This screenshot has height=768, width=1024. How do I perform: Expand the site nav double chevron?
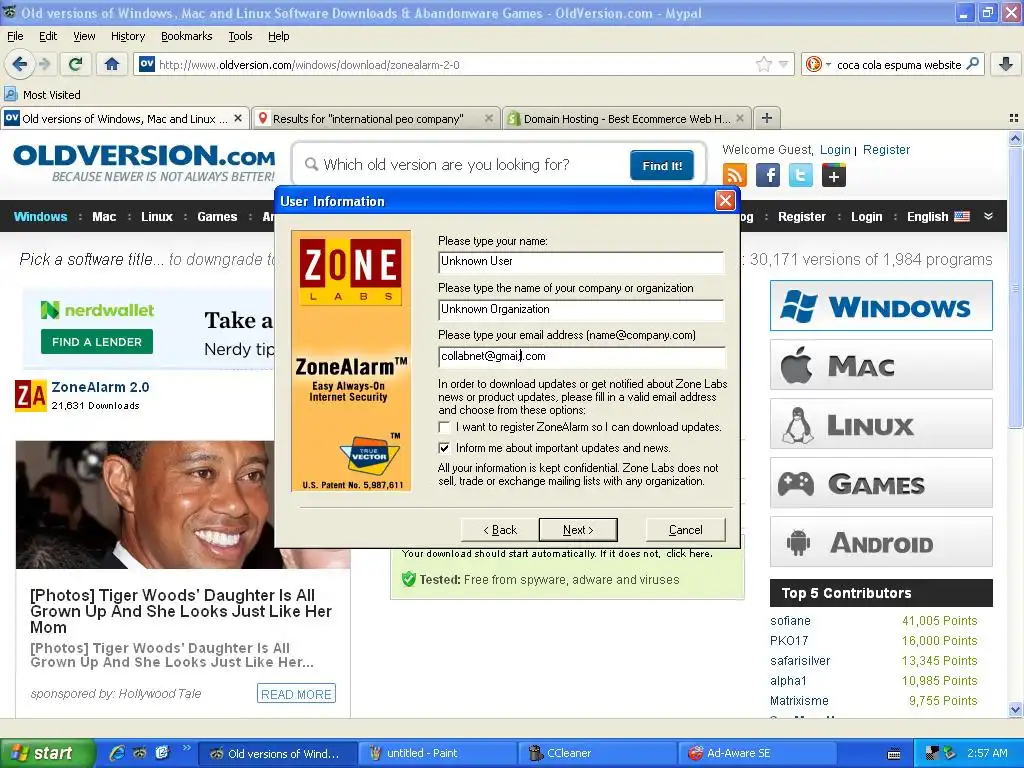pyautogui.click(x=988, y=216)
